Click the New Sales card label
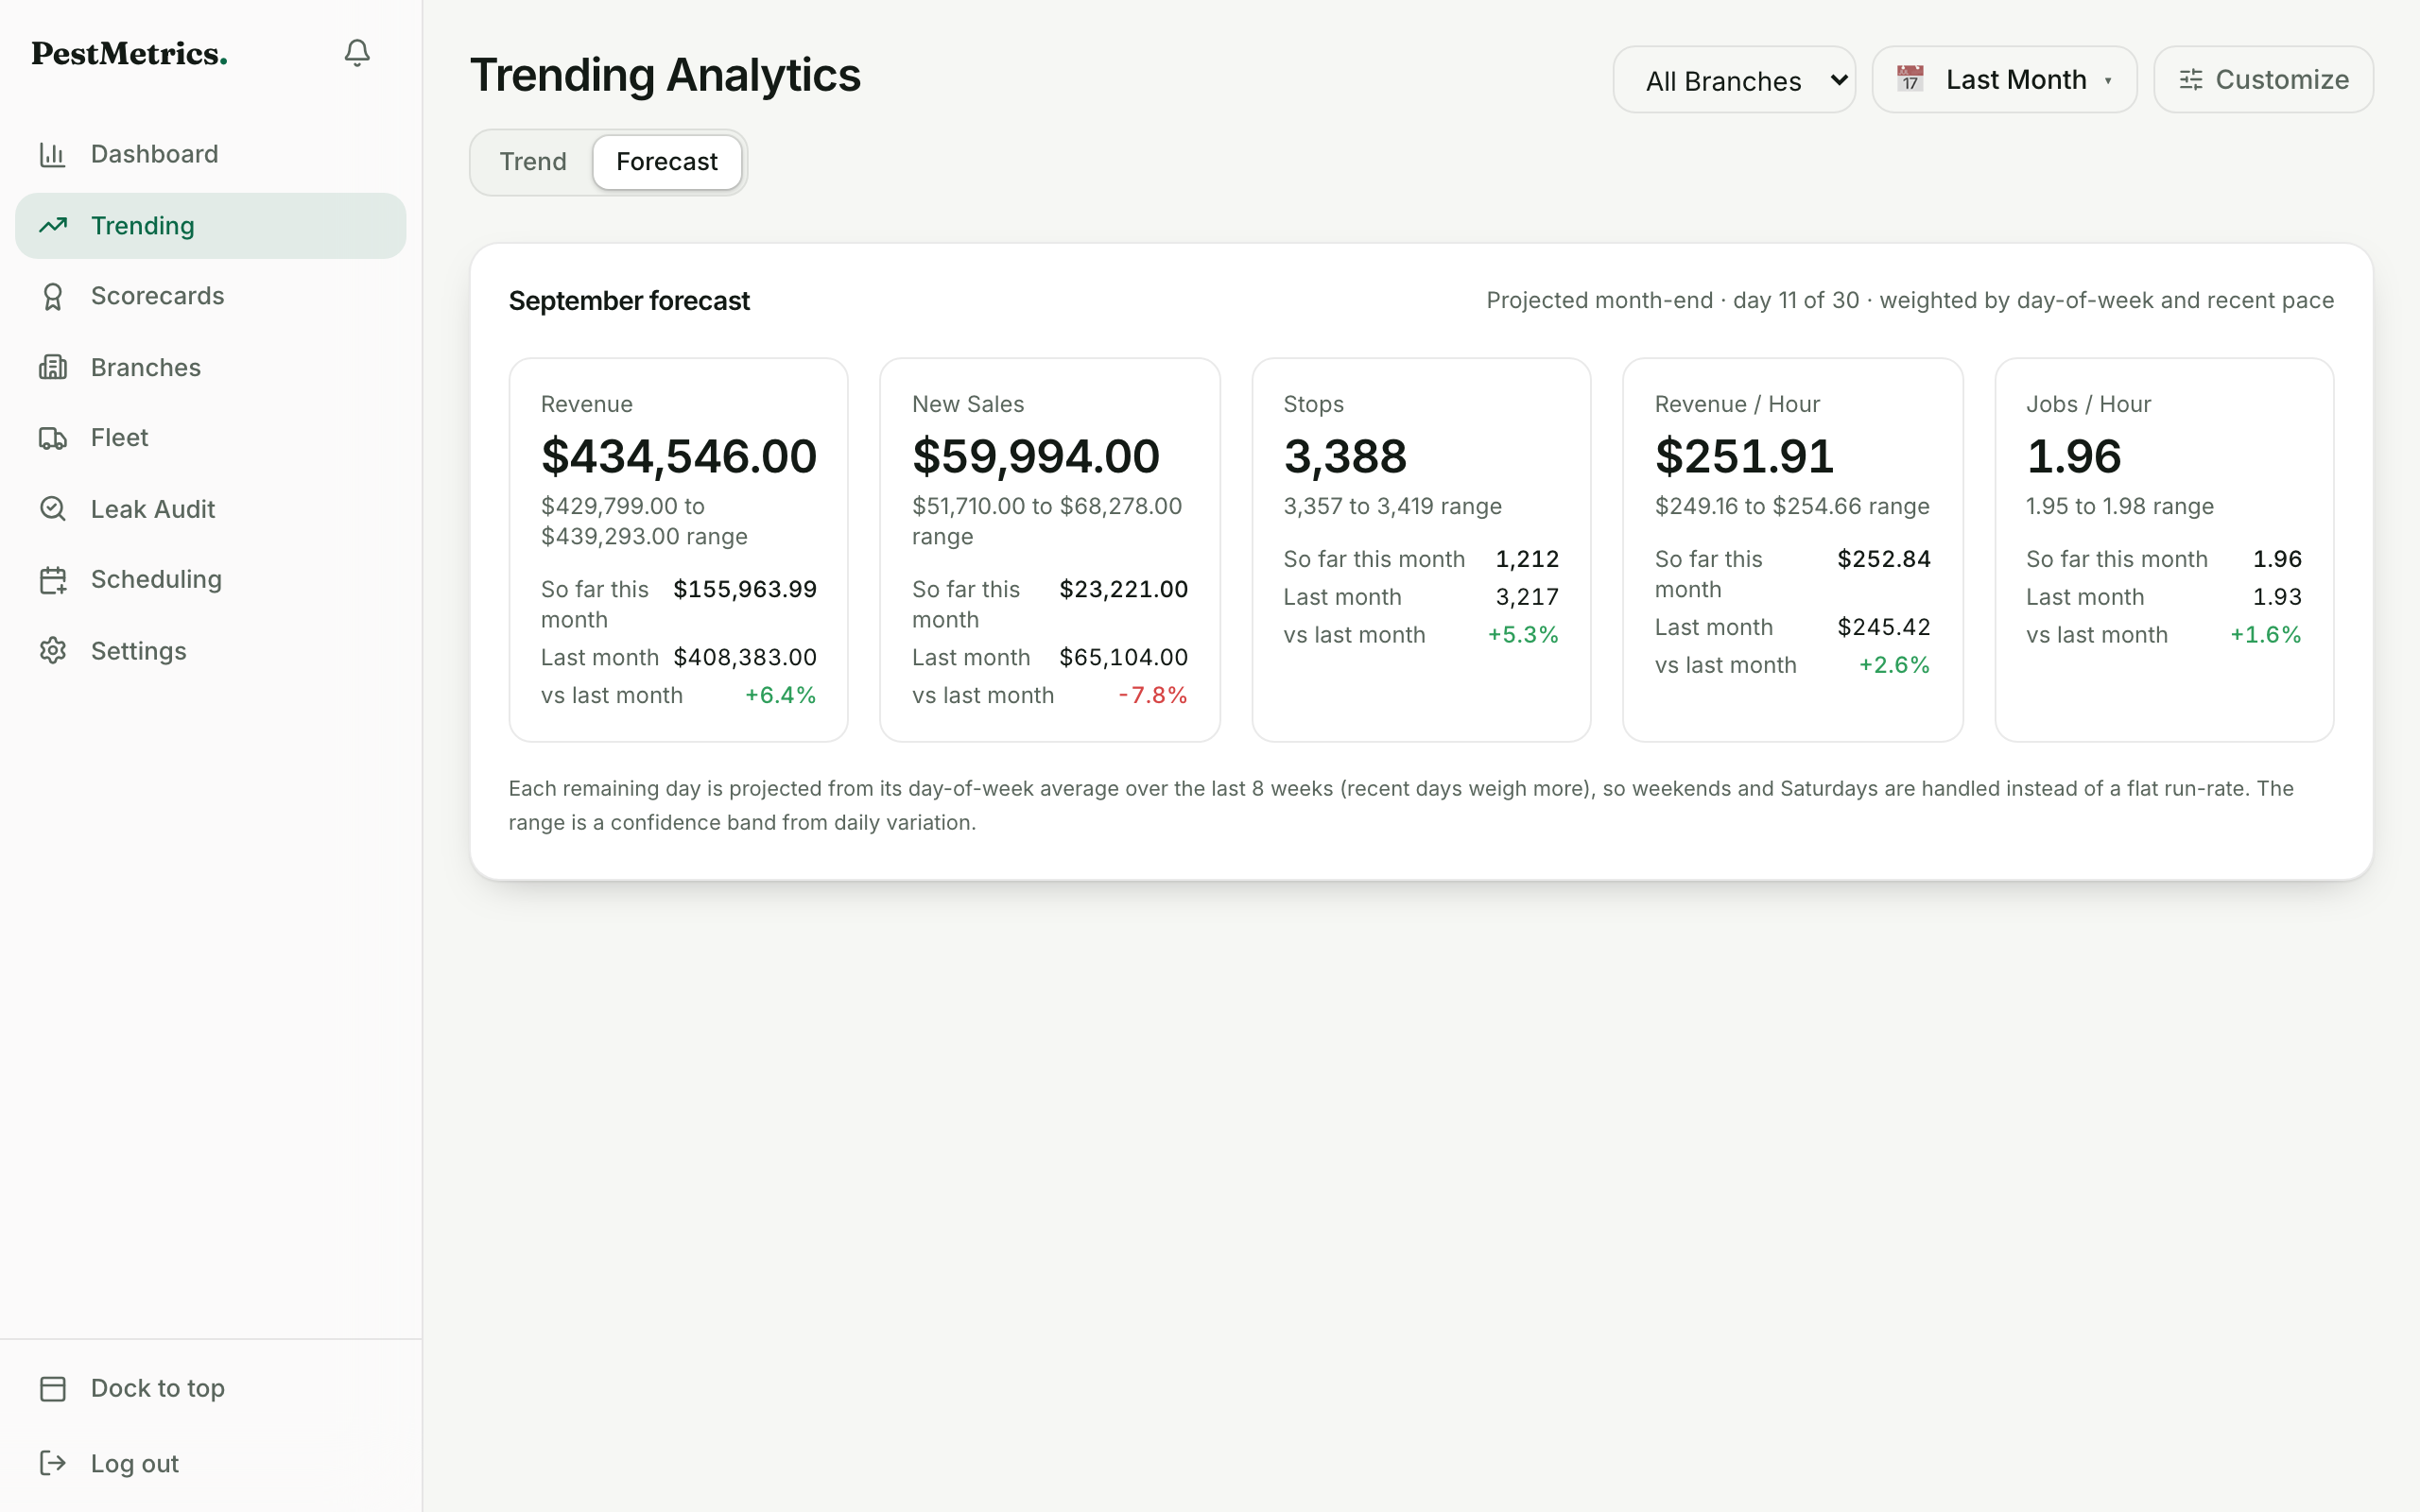The width and height of the screenshot is (2420, 1512). pos(968,404)
